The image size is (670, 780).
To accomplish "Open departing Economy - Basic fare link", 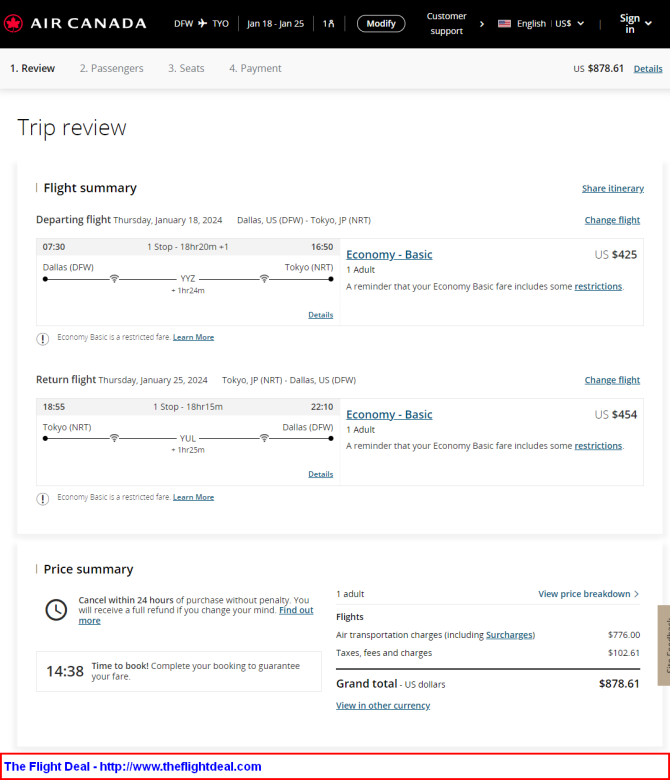I will pos(389,255).
